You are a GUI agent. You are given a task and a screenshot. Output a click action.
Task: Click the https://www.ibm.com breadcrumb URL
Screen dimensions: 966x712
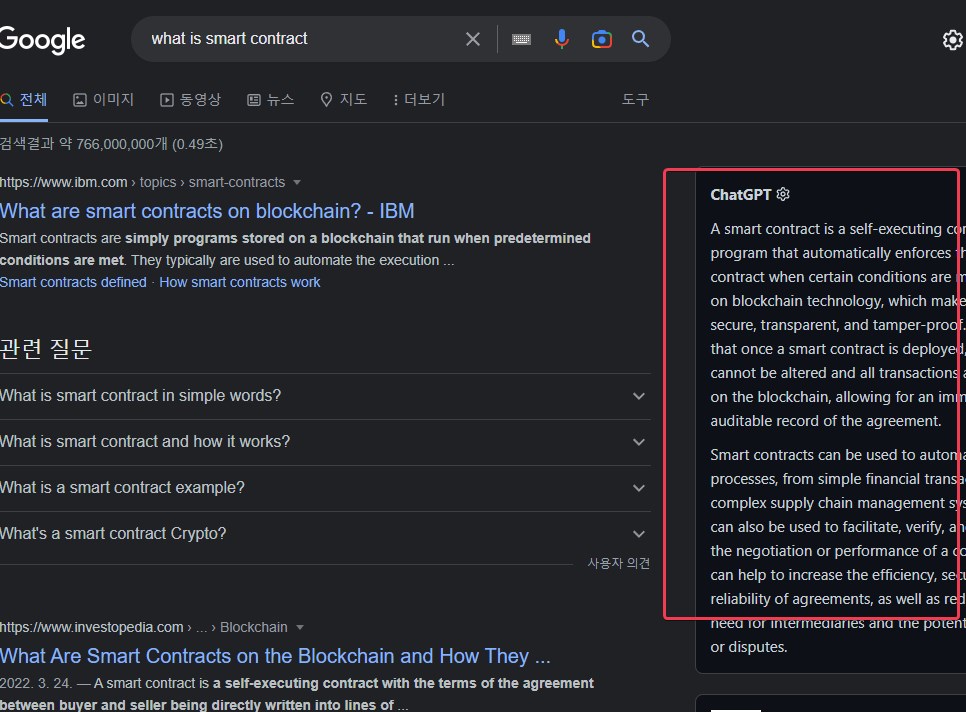63,182
